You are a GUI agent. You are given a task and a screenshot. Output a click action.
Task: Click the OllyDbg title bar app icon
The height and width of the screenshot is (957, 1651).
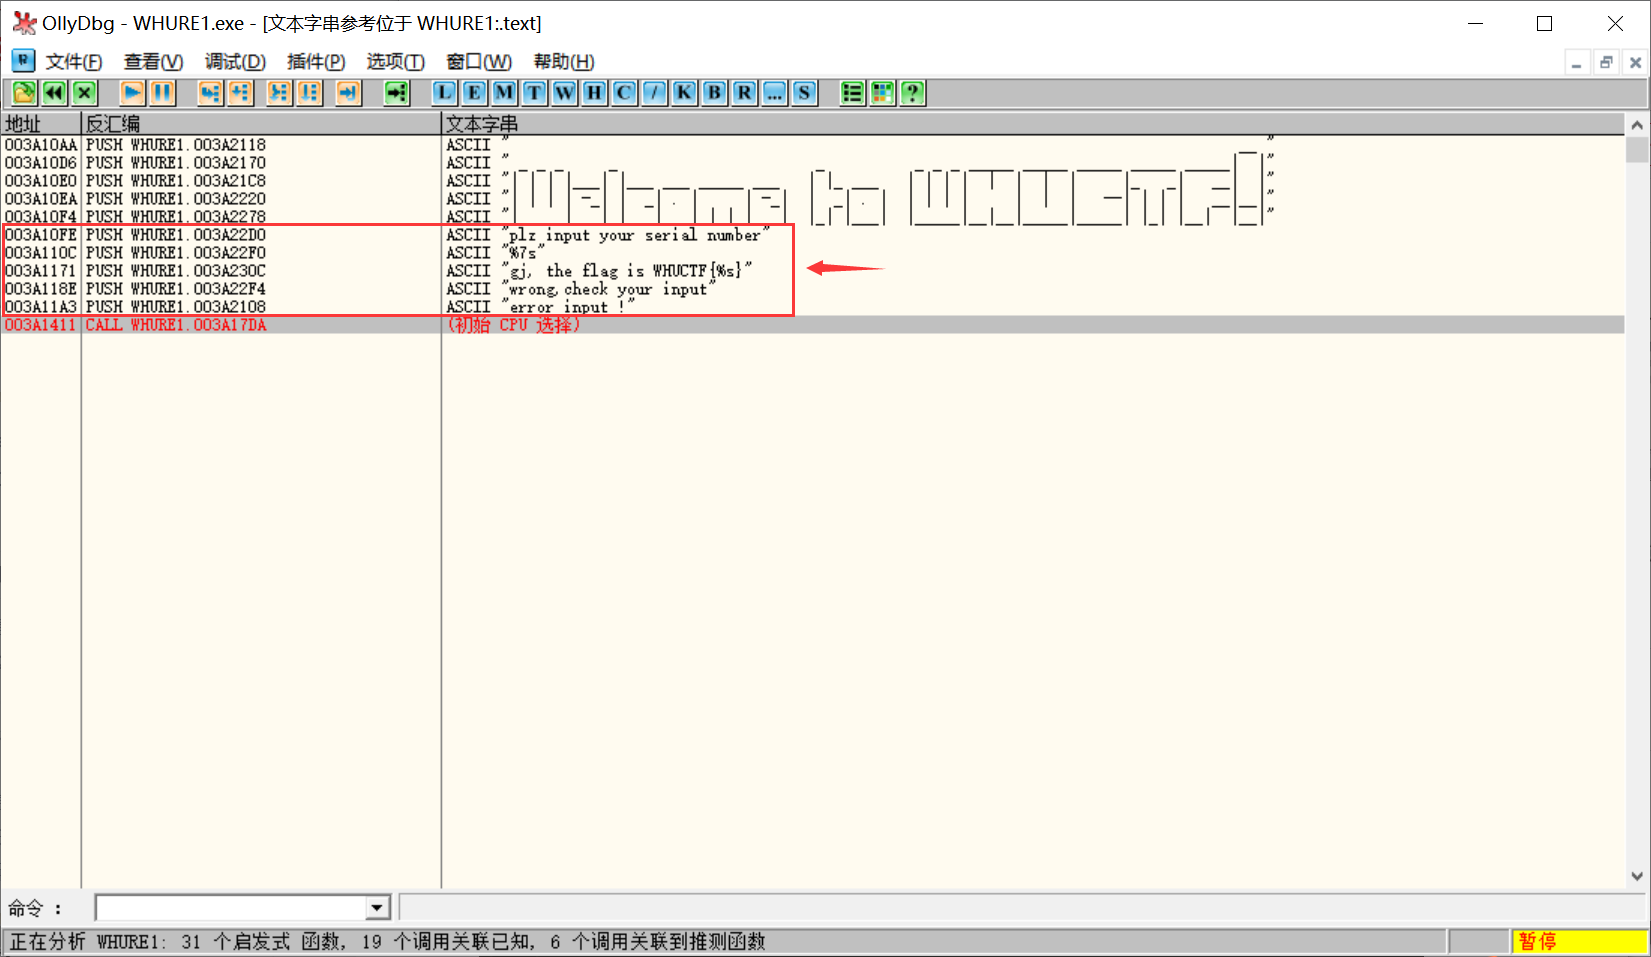point(24,23)
